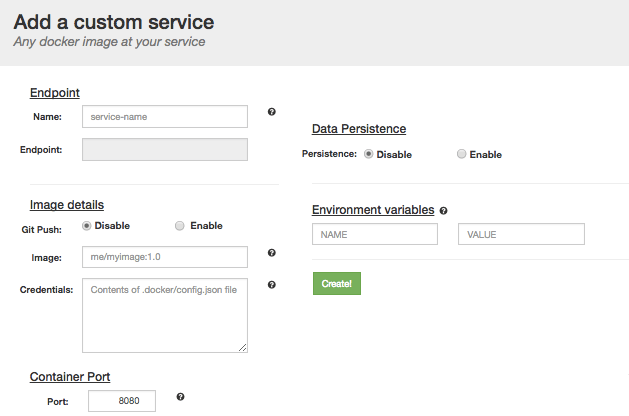The height and width of the screenshot is (416, 629).
Task: Click the Image: label
Action: click(47, 258)
